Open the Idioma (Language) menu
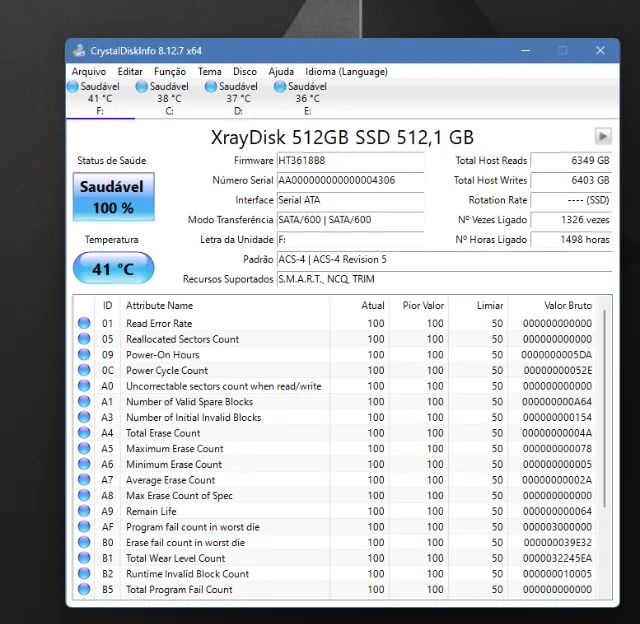 pos(347,72)
